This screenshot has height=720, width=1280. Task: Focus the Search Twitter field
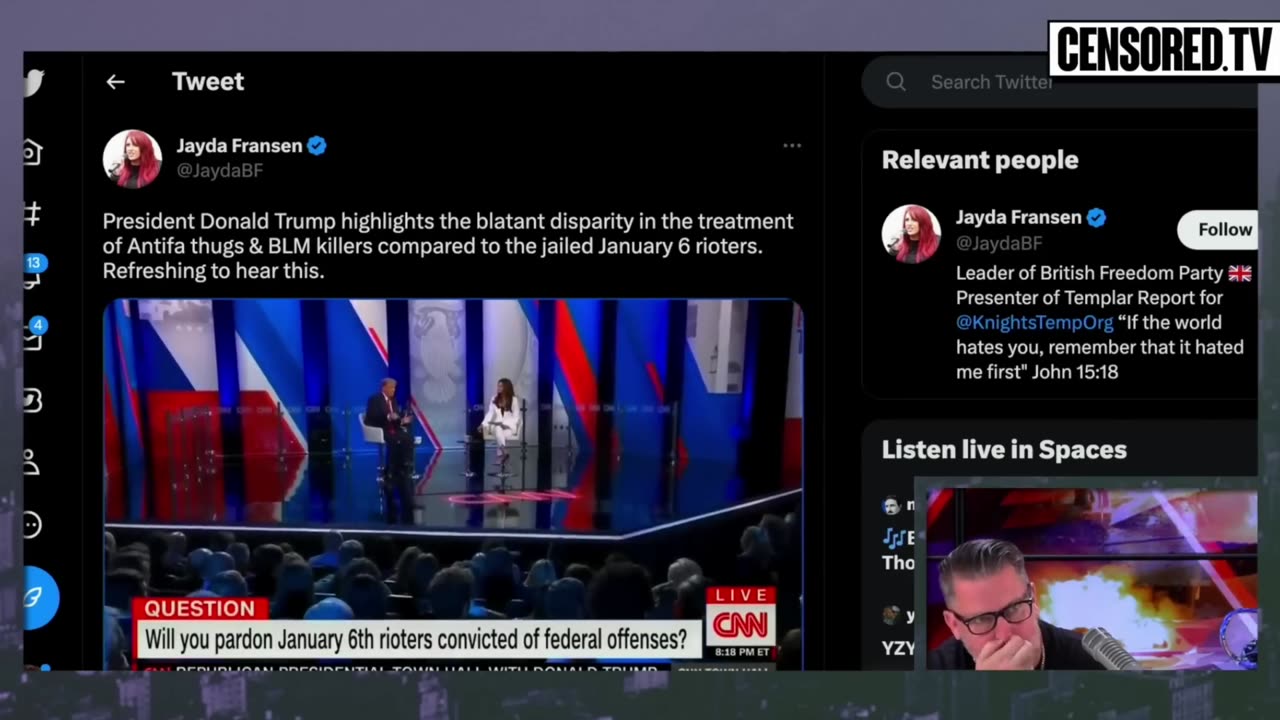(1060, 82)
